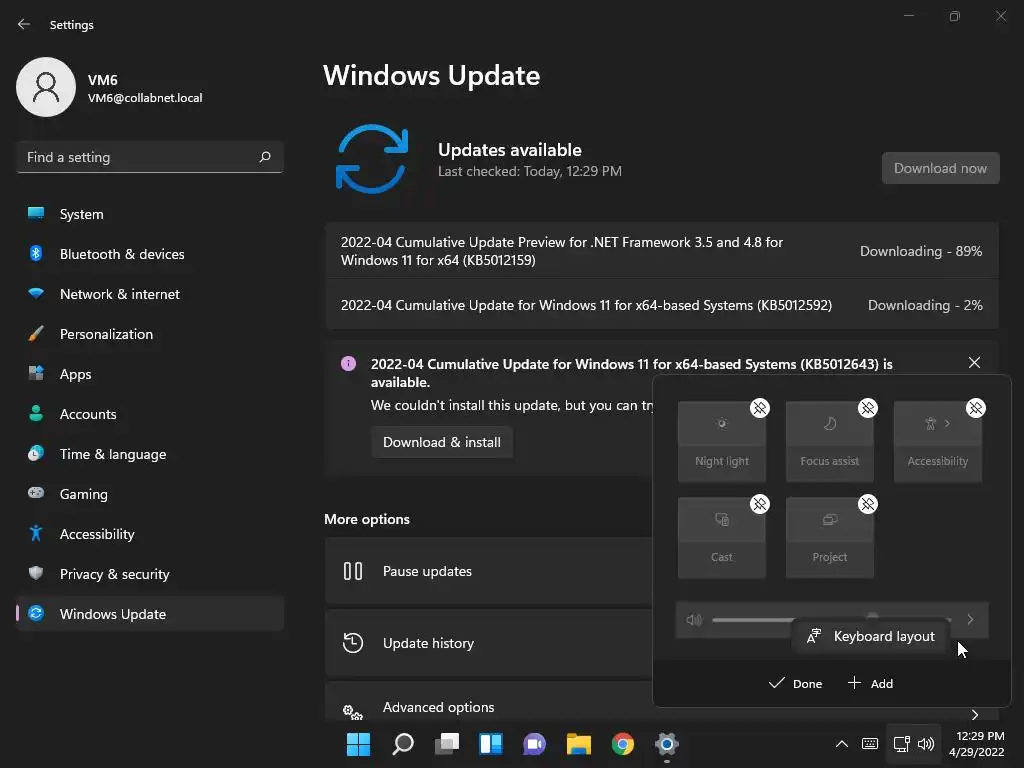Open Widgets from the taskbar
Screen dimensions: 1024x768
[x=491, y=744]
